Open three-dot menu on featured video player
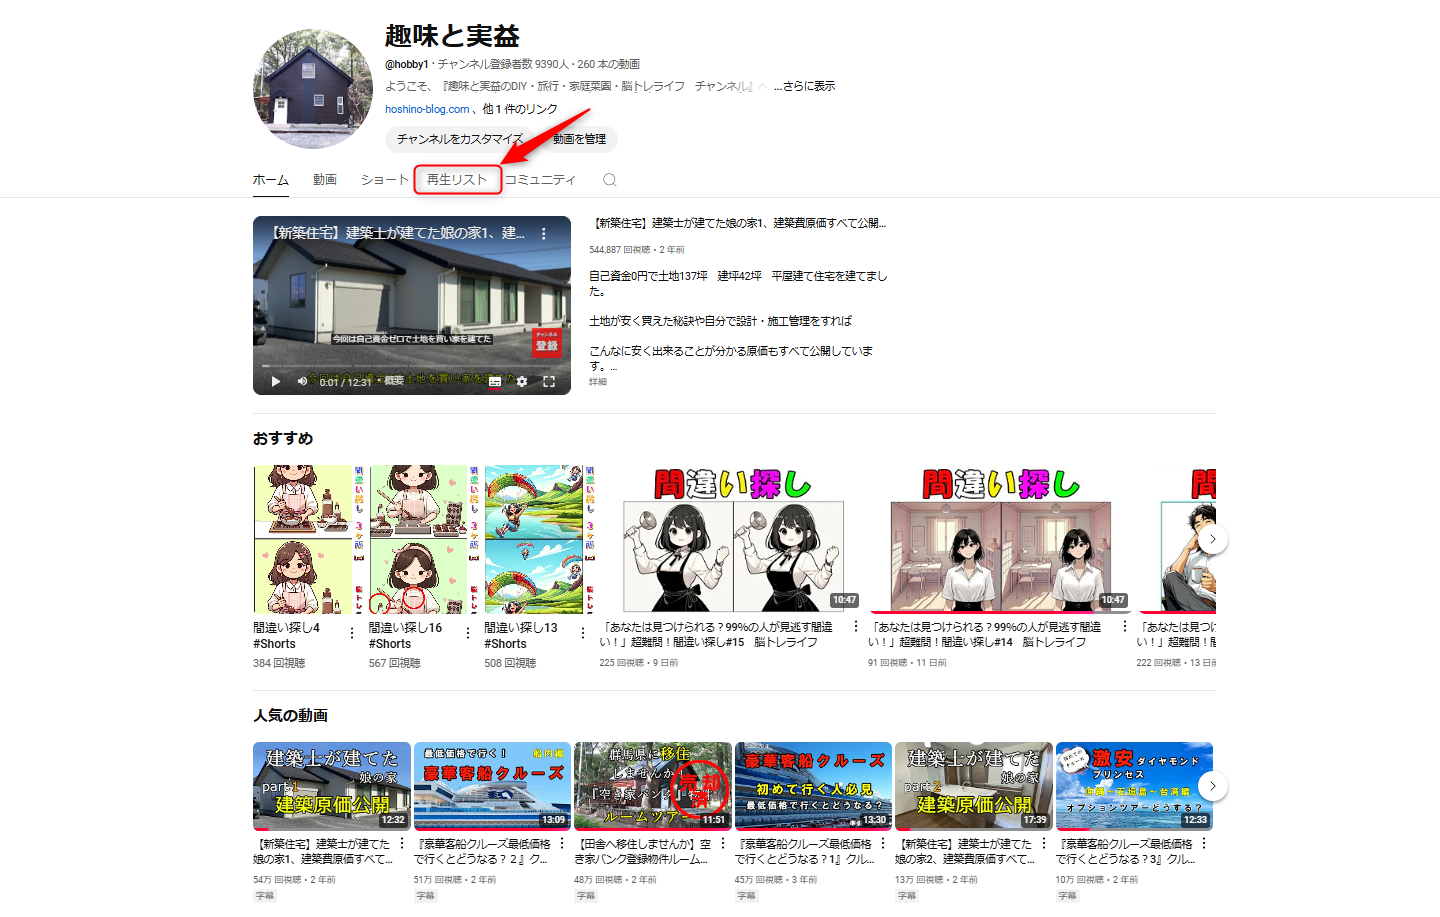The image size is (1440, 917). coord(544,233)
